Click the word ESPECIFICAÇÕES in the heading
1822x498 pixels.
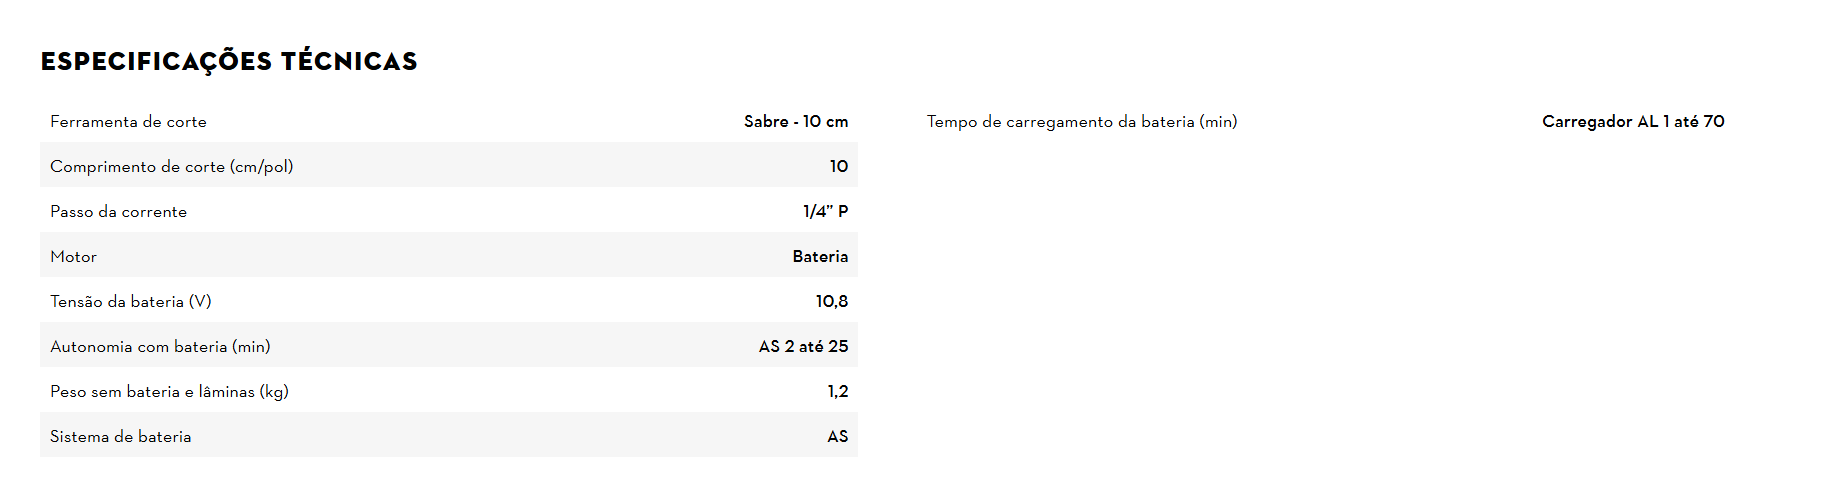[156, 62]
